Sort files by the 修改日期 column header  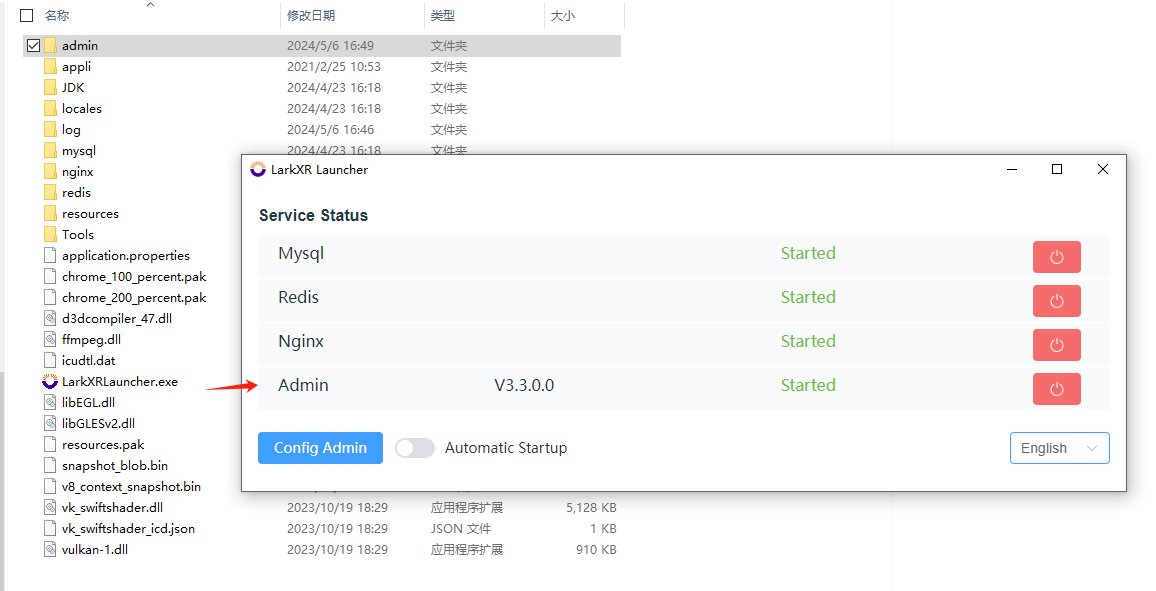click(x=310, y=15)
